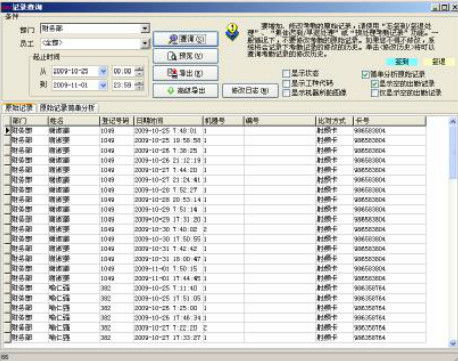Click the 比对方式 column header

coord(334,121)
